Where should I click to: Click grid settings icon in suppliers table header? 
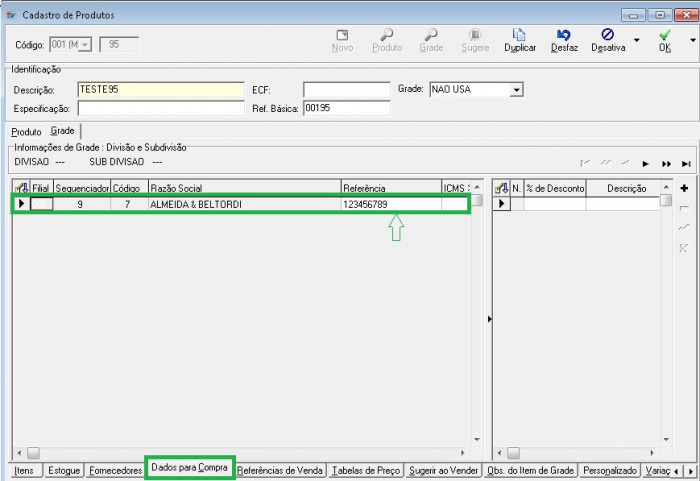point(20,188)
